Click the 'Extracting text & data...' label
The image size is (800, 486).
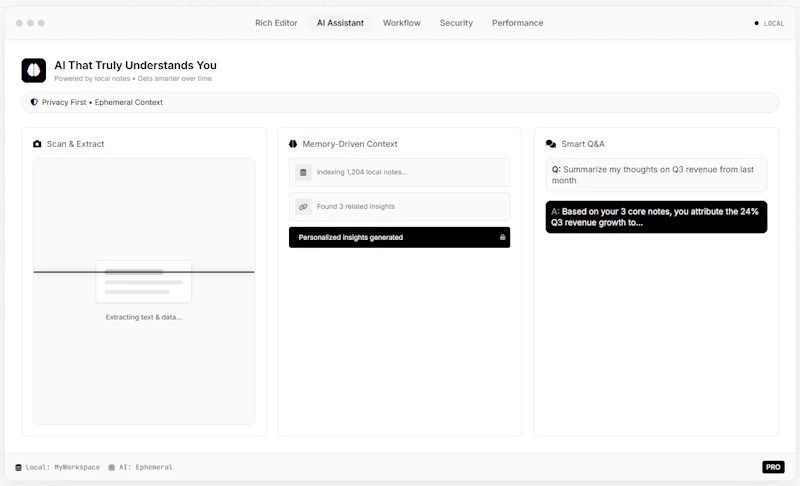pos(144,317)
